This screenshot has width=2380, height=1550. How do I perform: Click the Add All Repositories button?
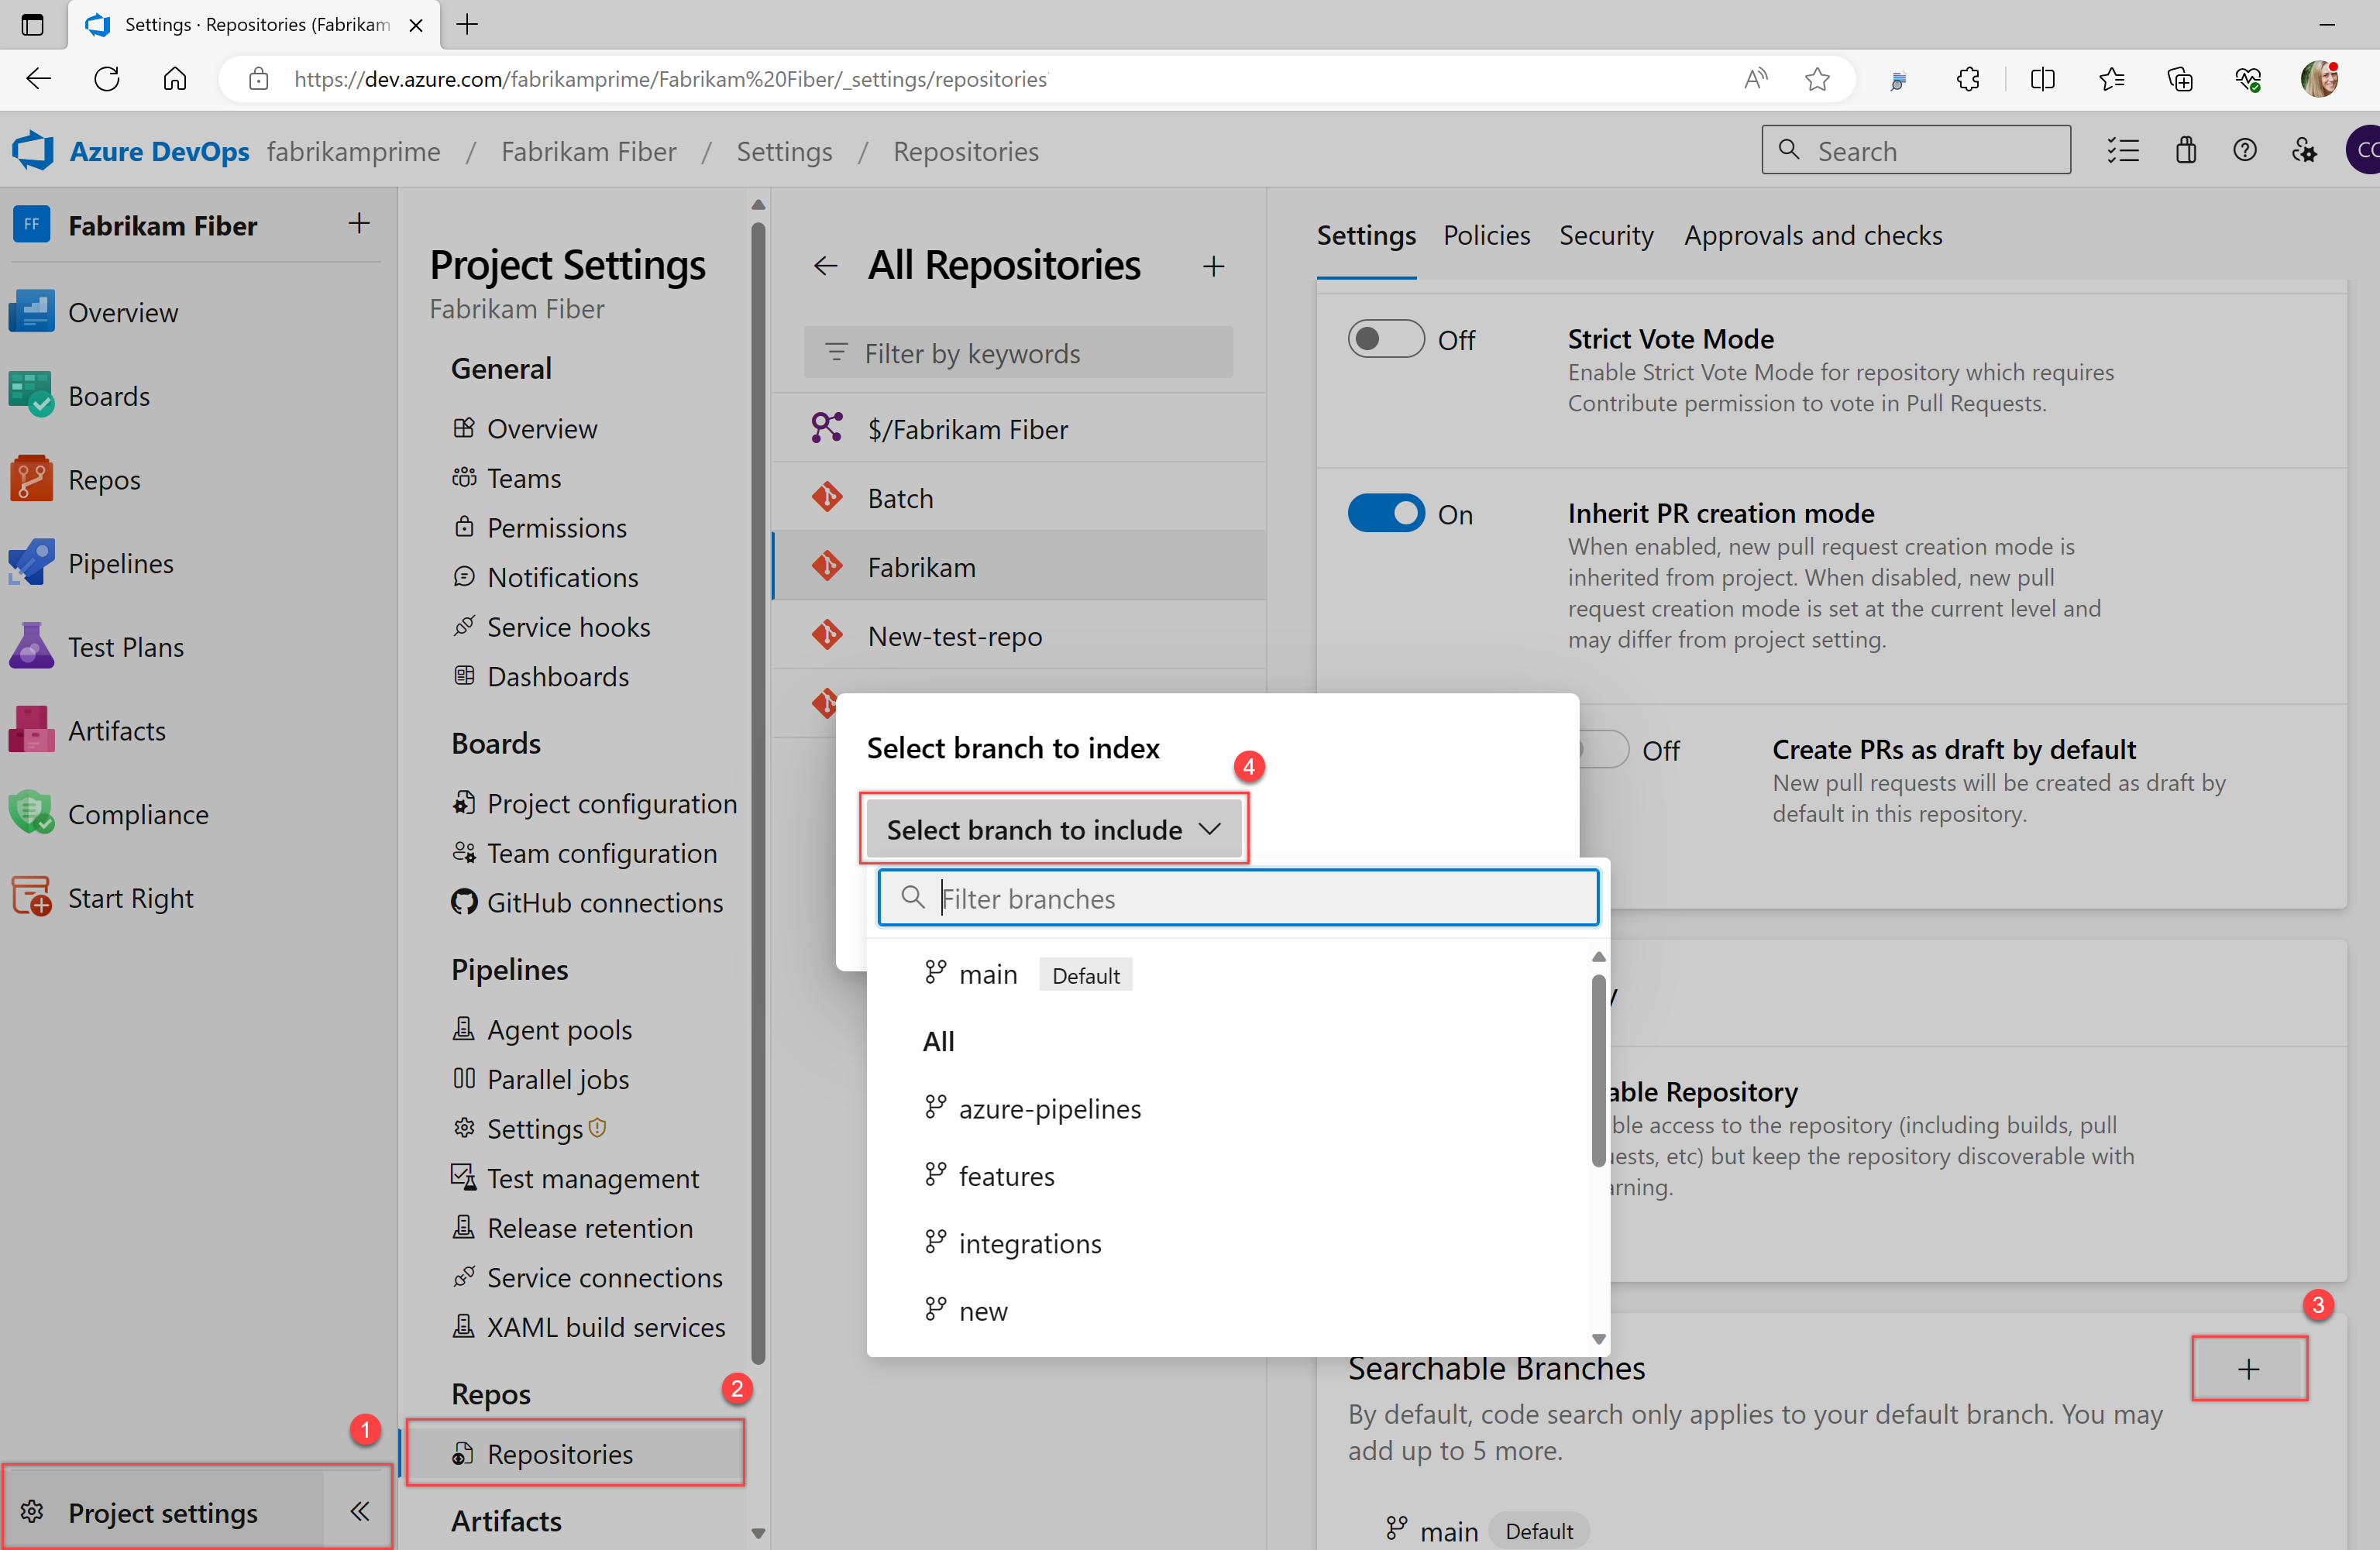click(1214, 265)
